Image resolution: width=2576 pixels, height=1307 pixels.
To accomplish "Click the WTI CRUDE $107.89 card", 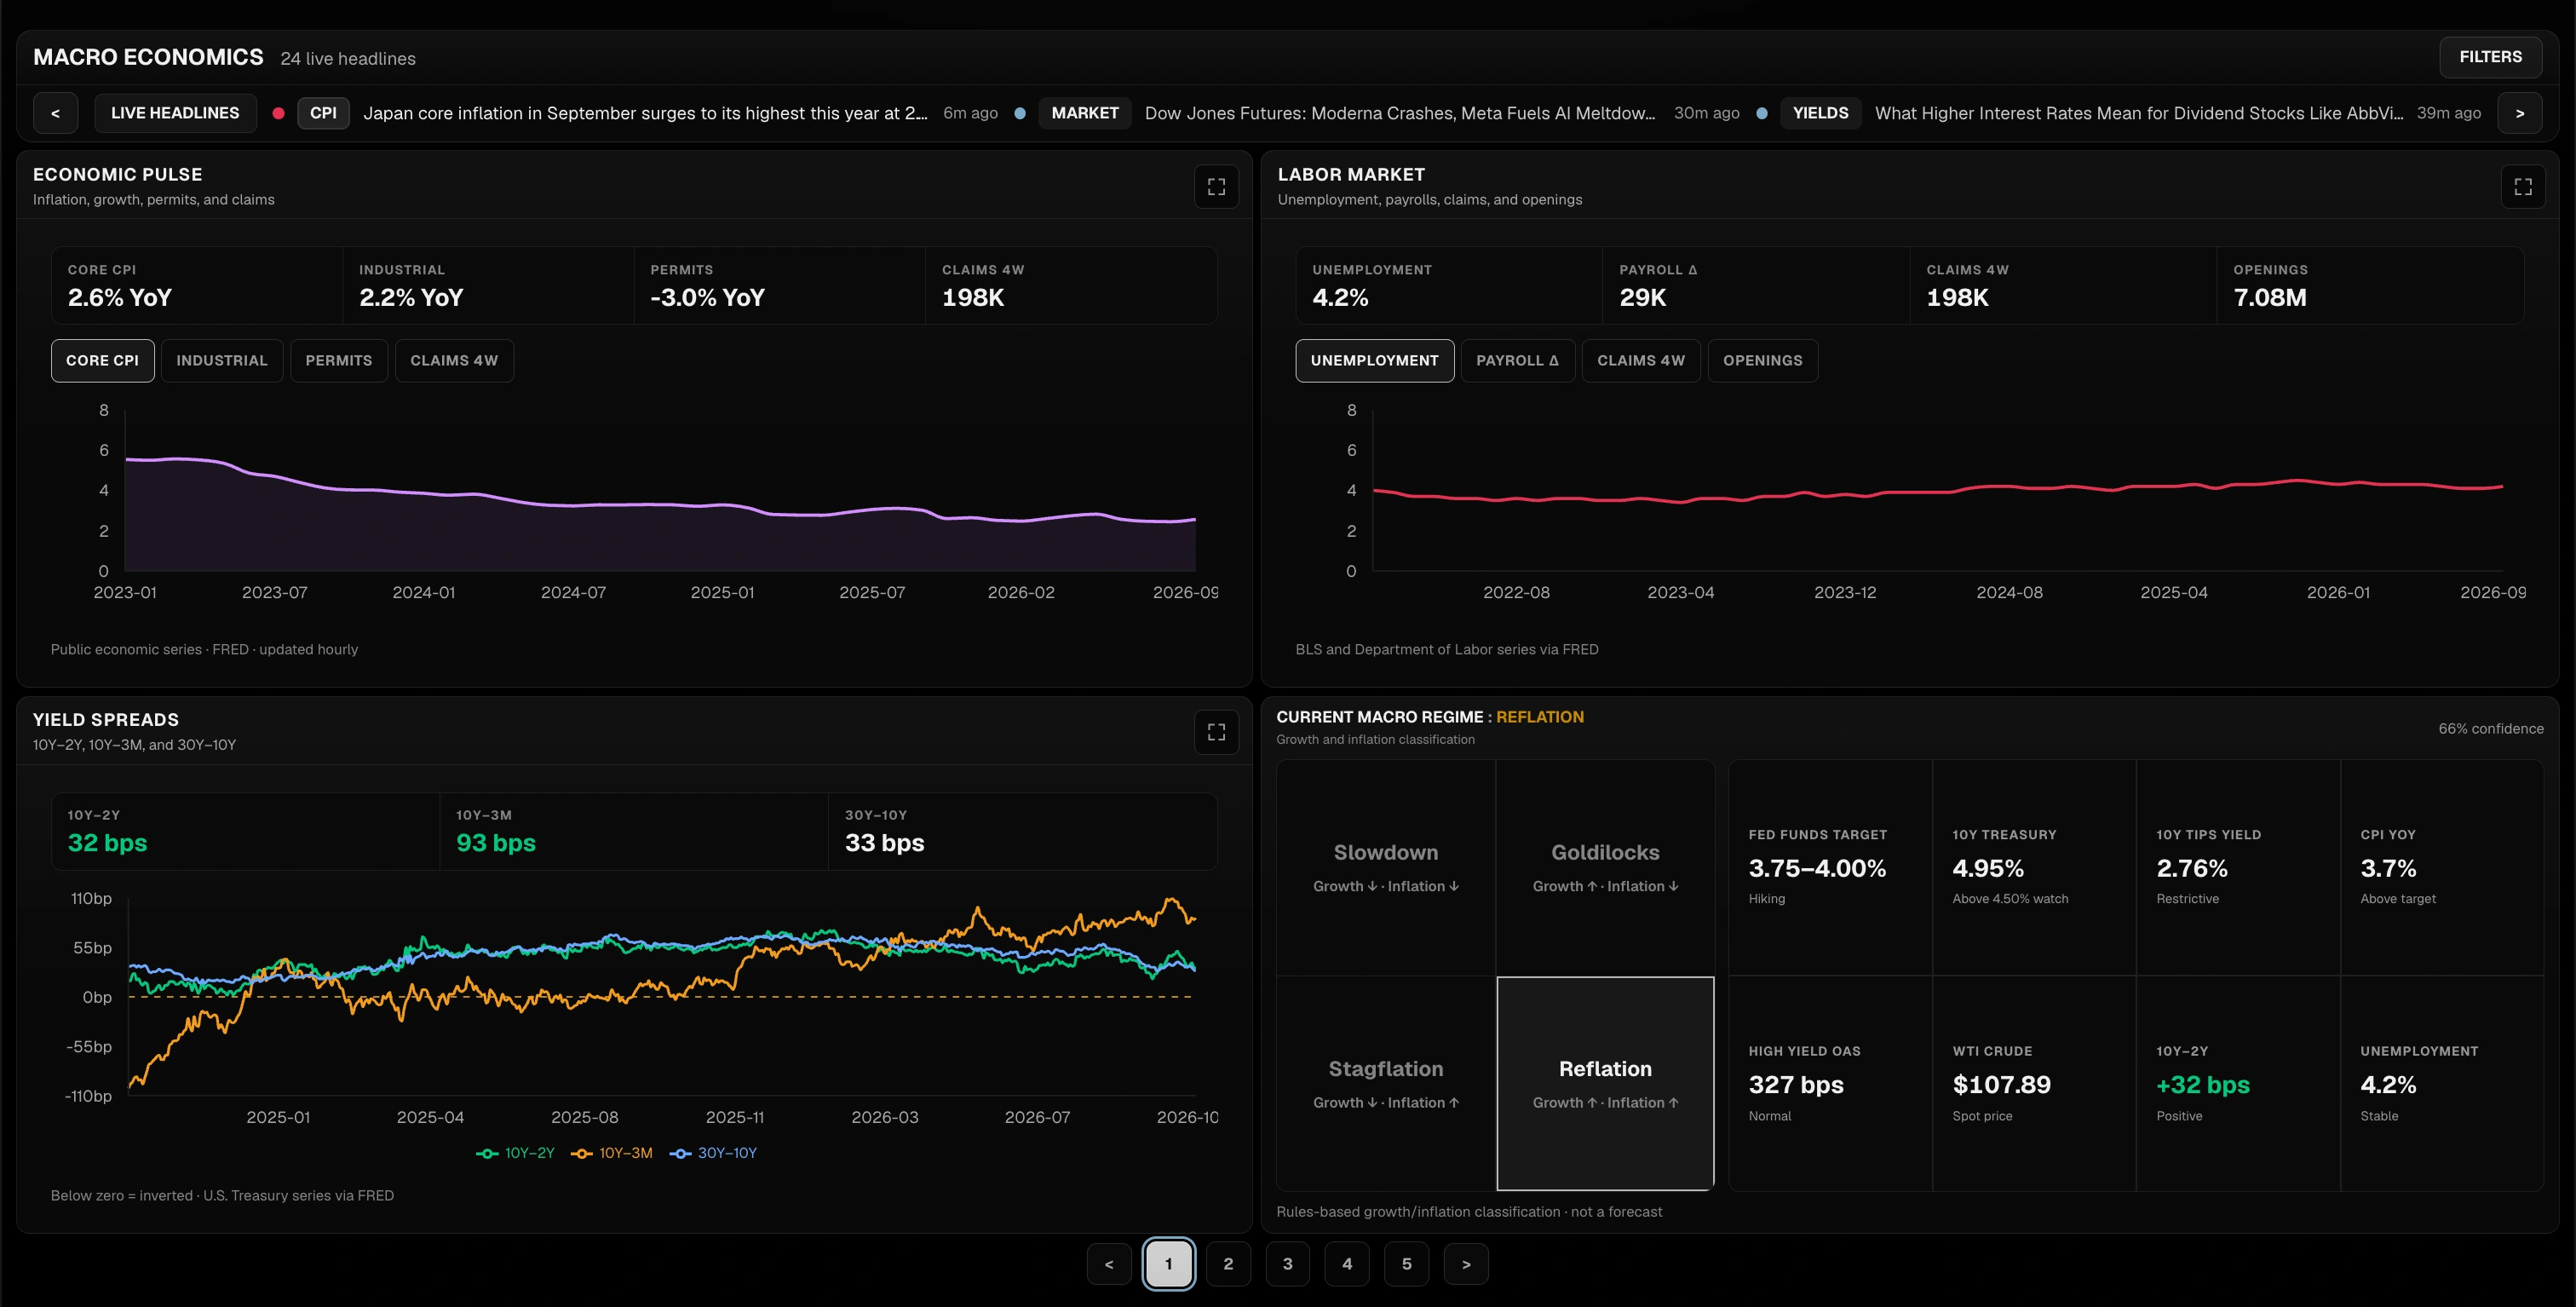I will pos(2034,1084).
